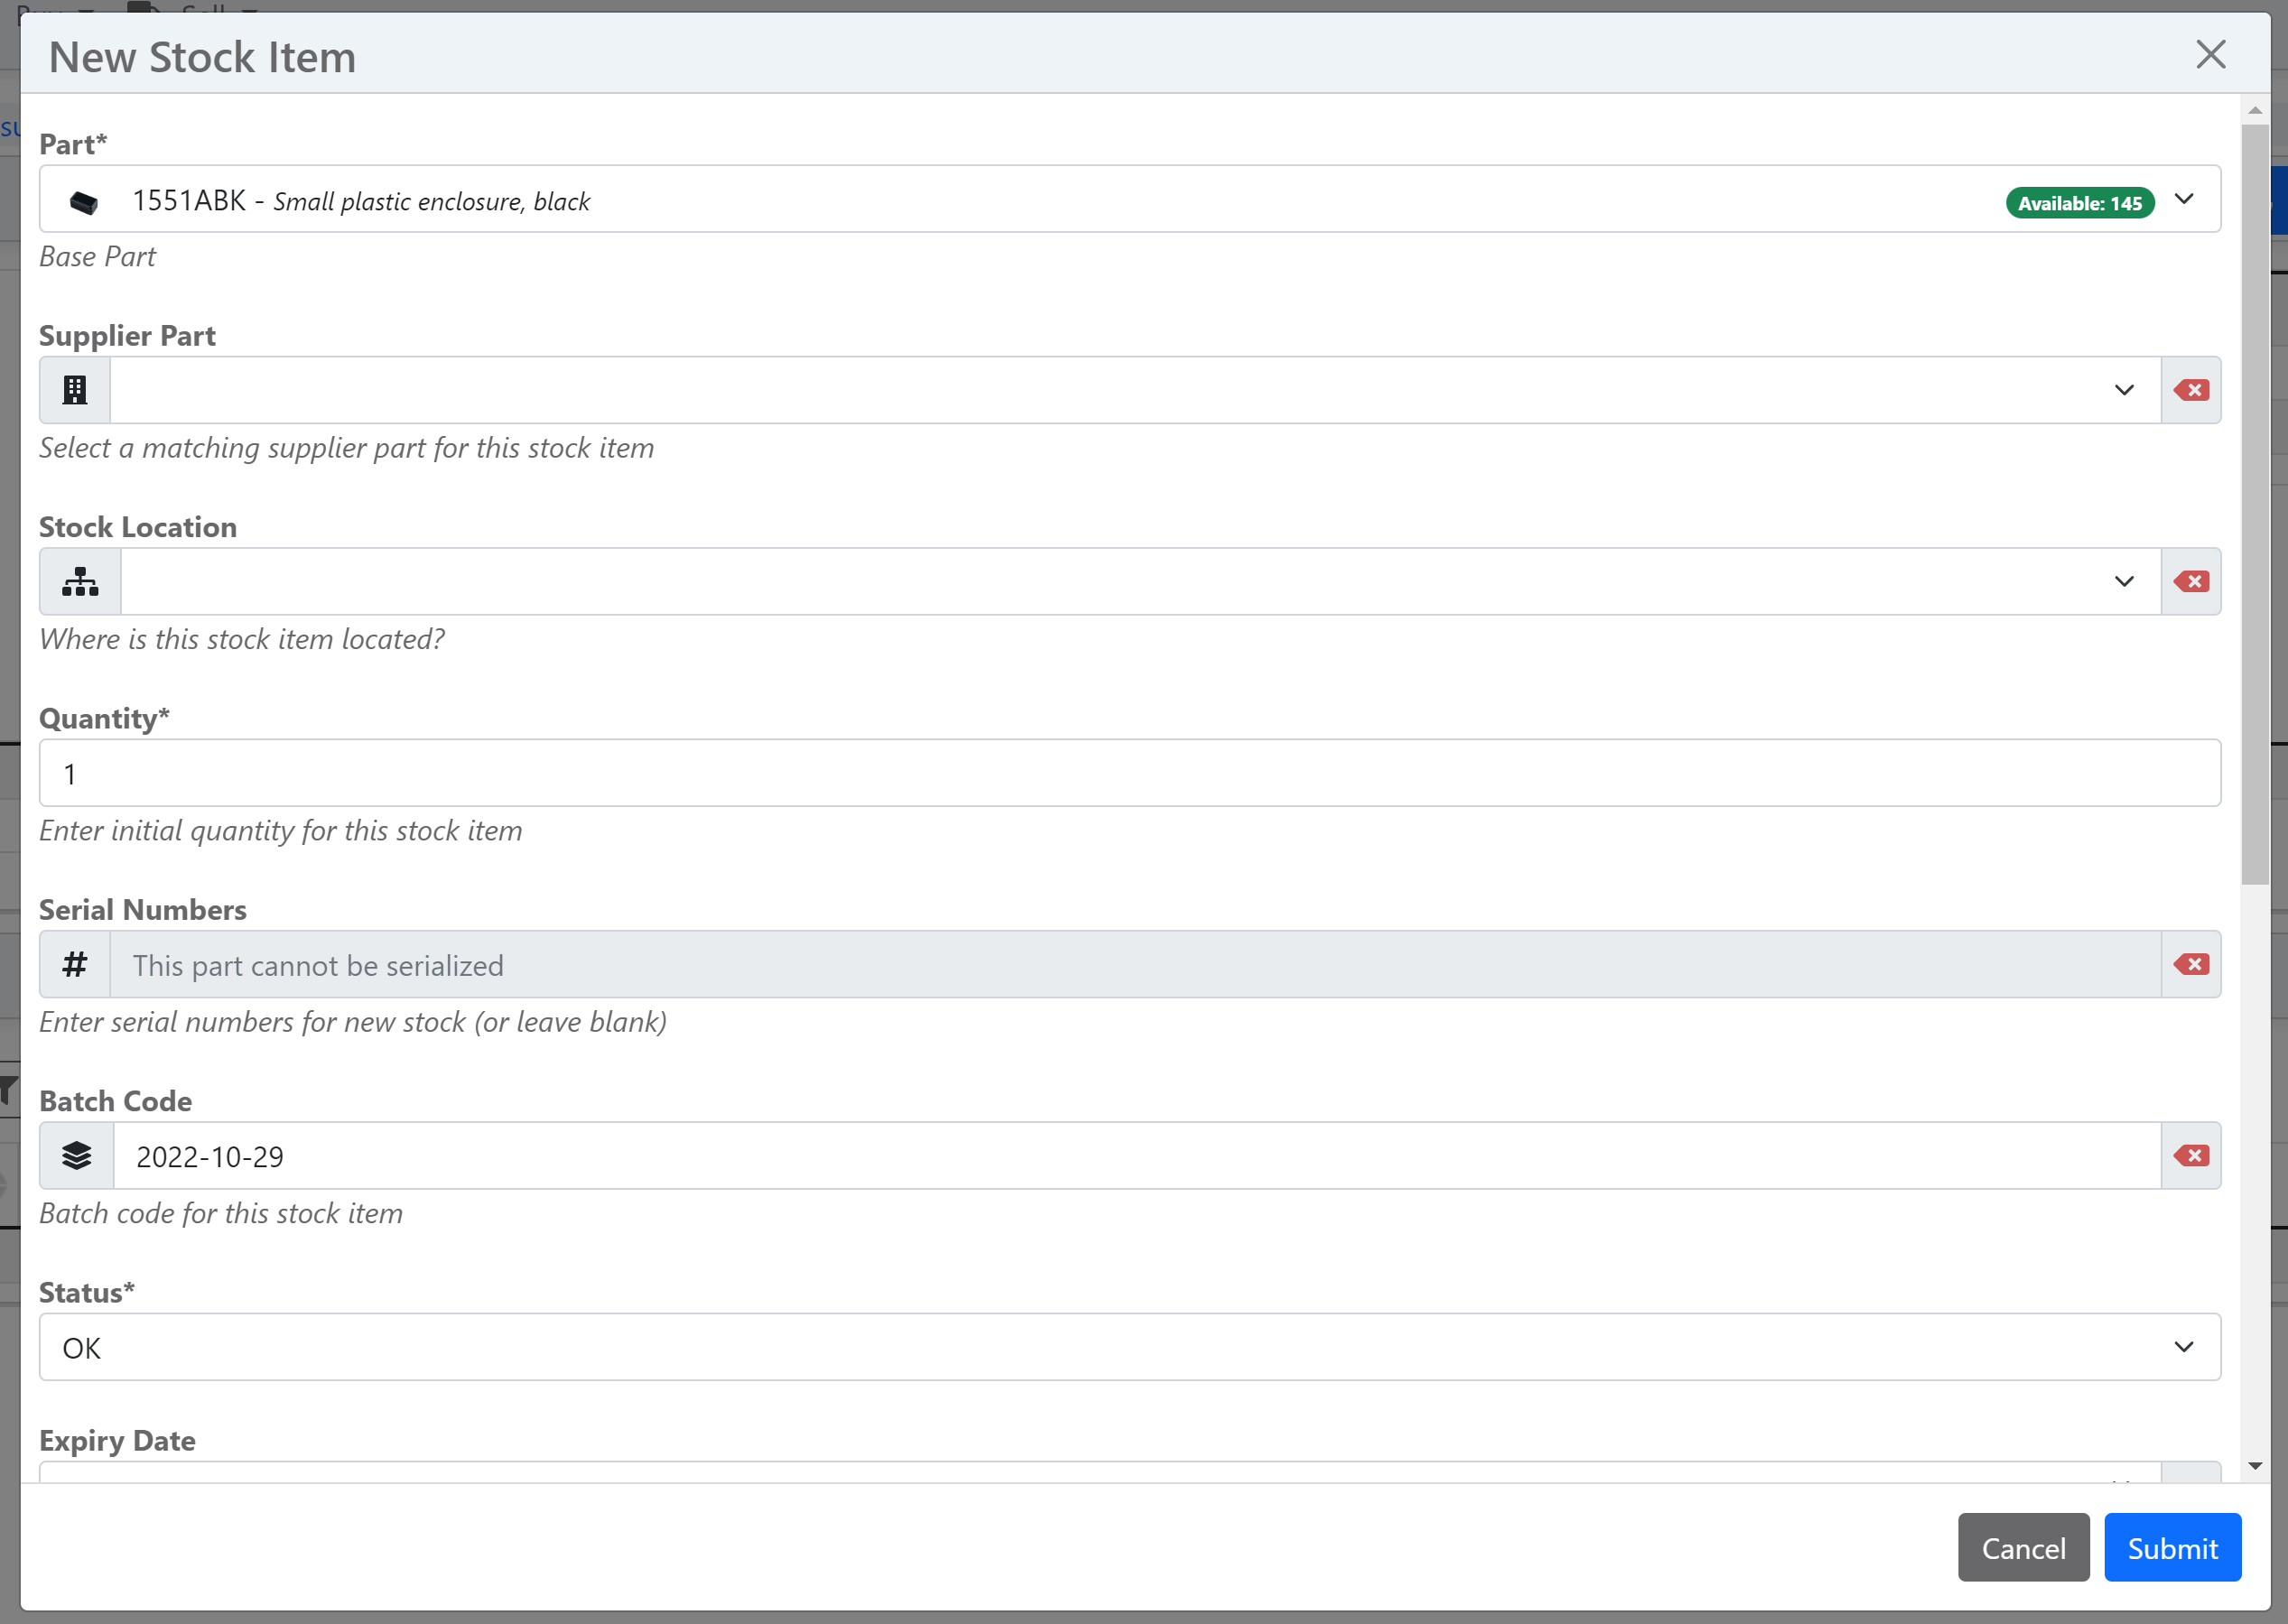Screen dimensions: 2288x1624
Task: Click the Serial Numbers hash icon
Action: click(75, 964)
